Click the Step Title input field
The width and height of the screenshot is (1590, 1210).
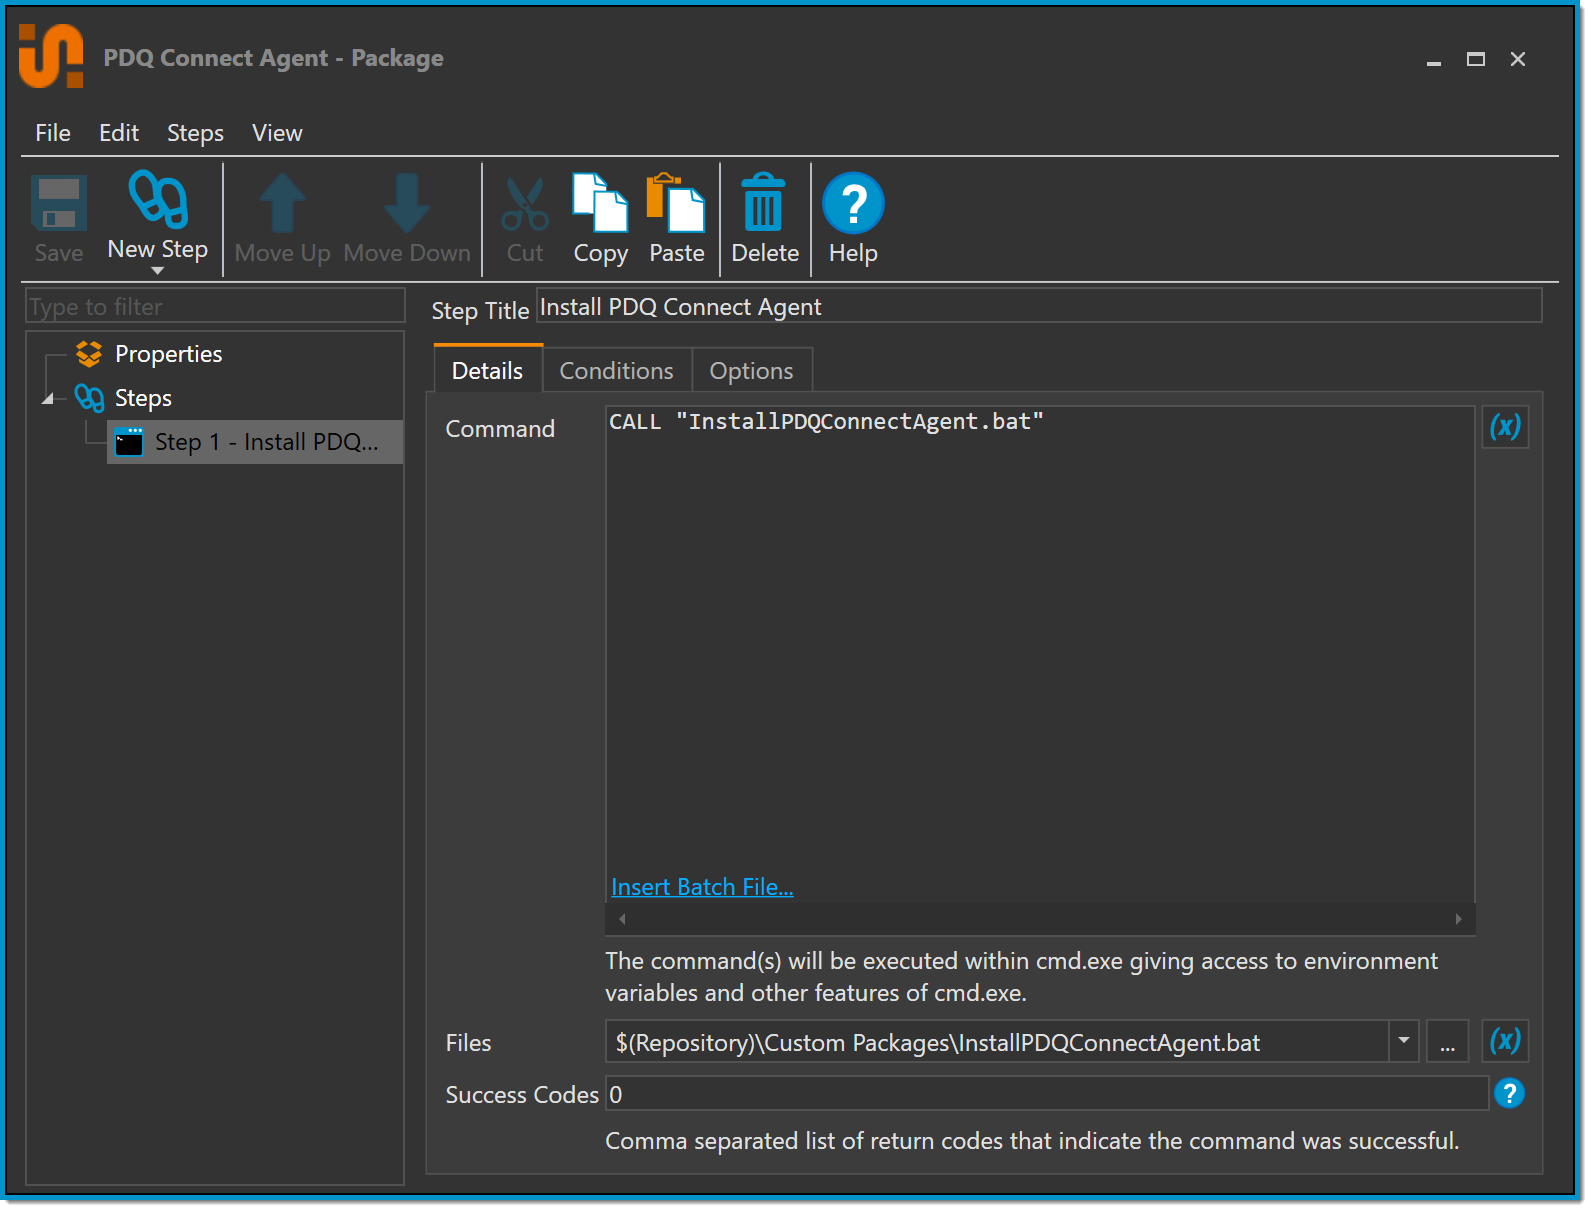[1039, 306]
